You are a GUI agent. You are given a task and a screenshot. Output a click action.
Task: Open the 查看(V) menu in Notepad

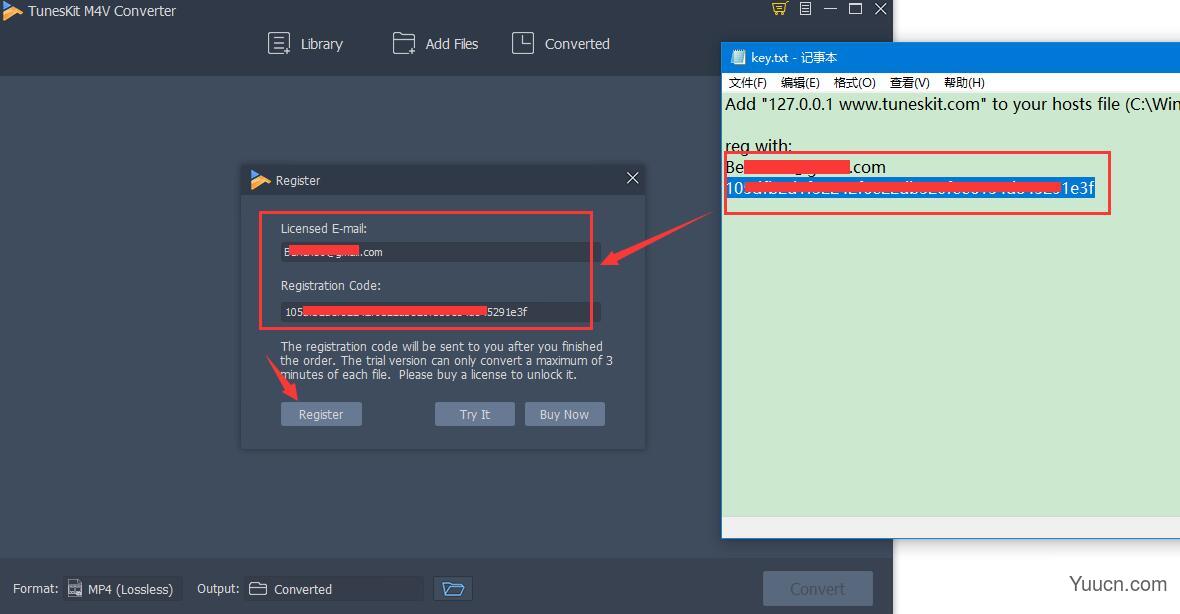tap(909, 82)
